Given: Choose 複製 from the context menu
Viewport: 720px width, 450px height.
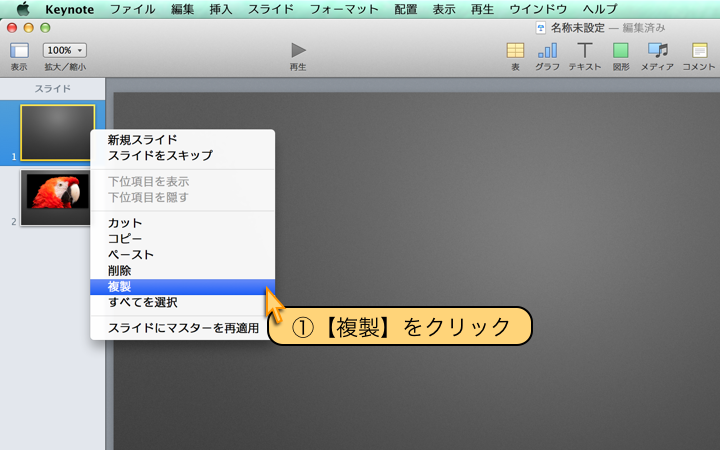Looking at the screenshot, I should 120,287.
